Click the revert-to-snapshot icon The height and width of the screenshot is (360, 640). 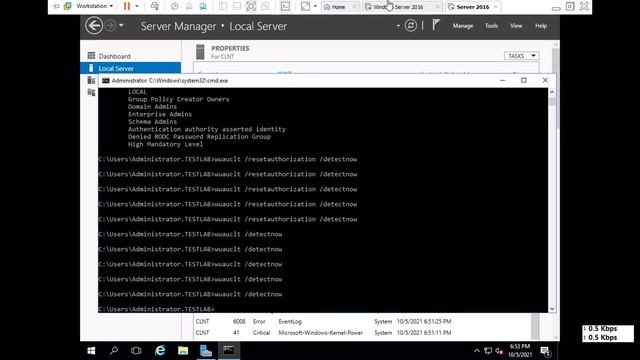(189, 6)
